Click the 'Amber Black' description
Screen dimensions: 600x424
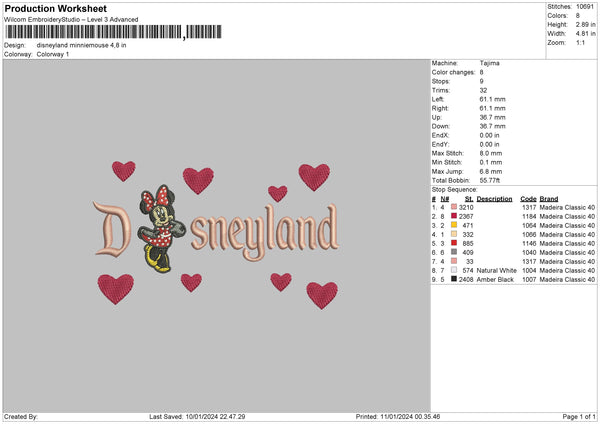[495, 280]
